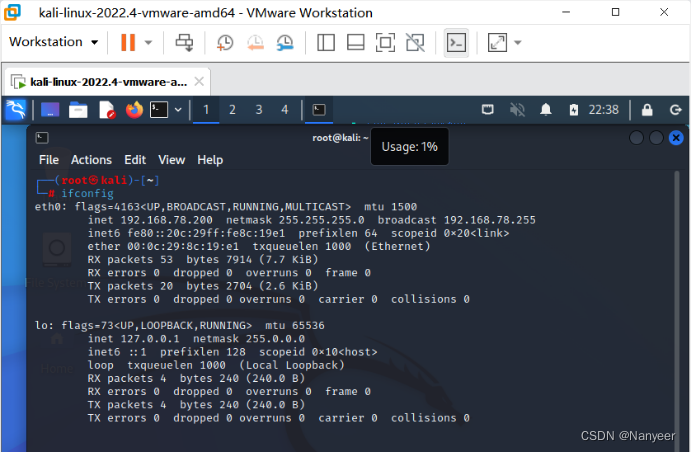Pause the virtual machine

[x=128, y=42]
